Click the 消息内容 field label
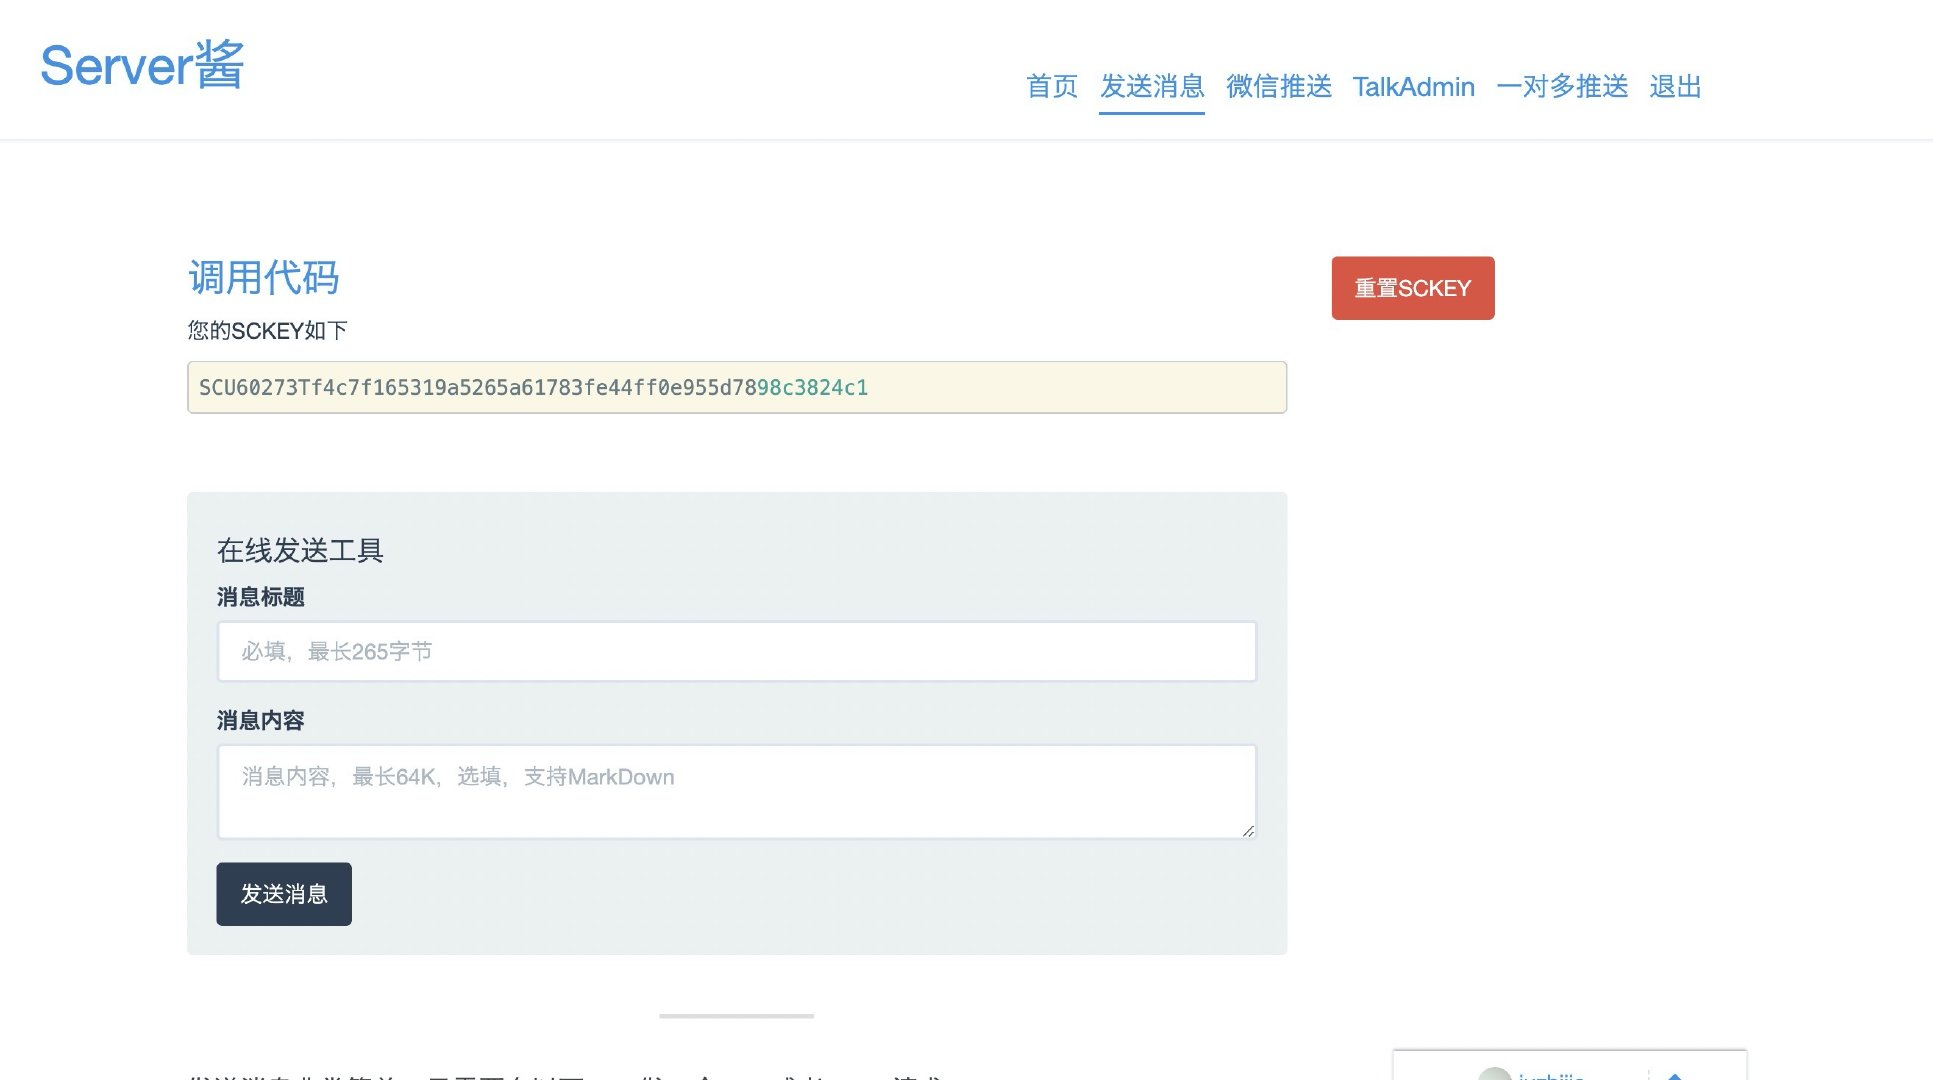1933x1080 pixels. pyautogui.click(x=260, y=720)
